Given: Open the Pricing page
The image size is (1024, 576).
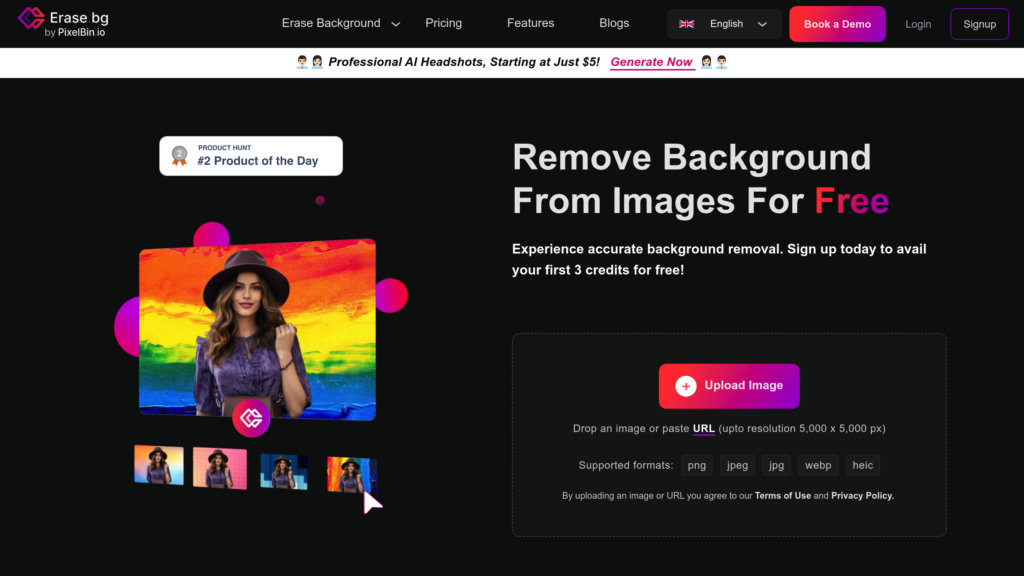Looking at the screenshot, I should coord(443,23).
